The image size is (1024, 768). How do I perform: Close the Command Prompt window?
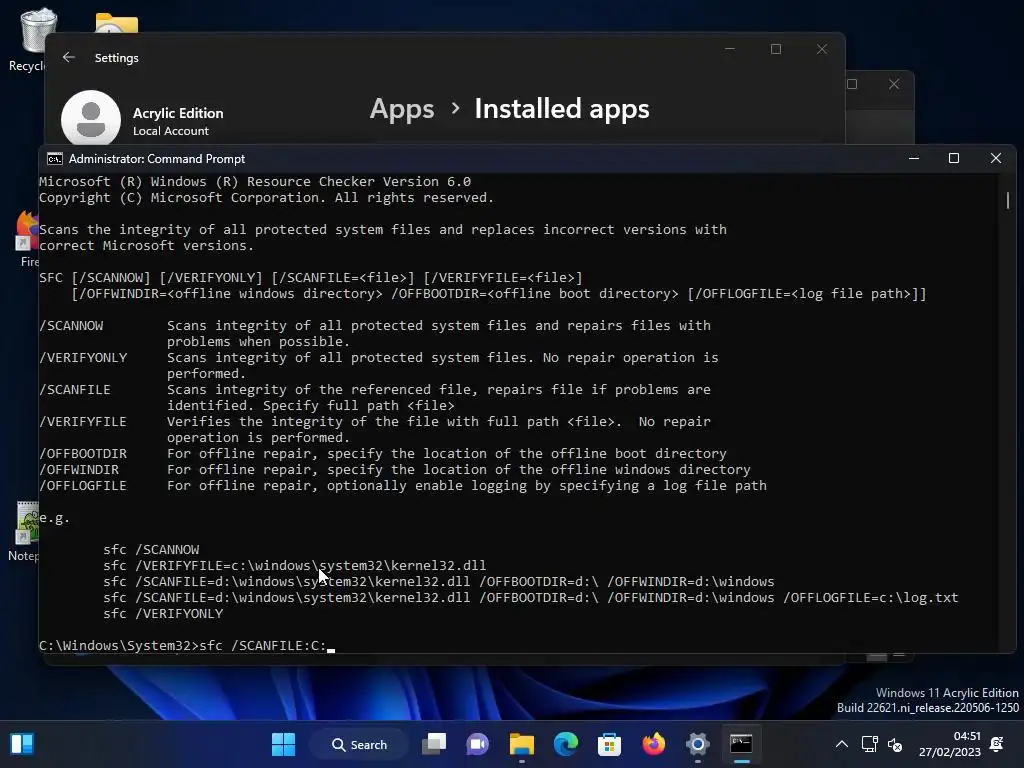[995, 159]
